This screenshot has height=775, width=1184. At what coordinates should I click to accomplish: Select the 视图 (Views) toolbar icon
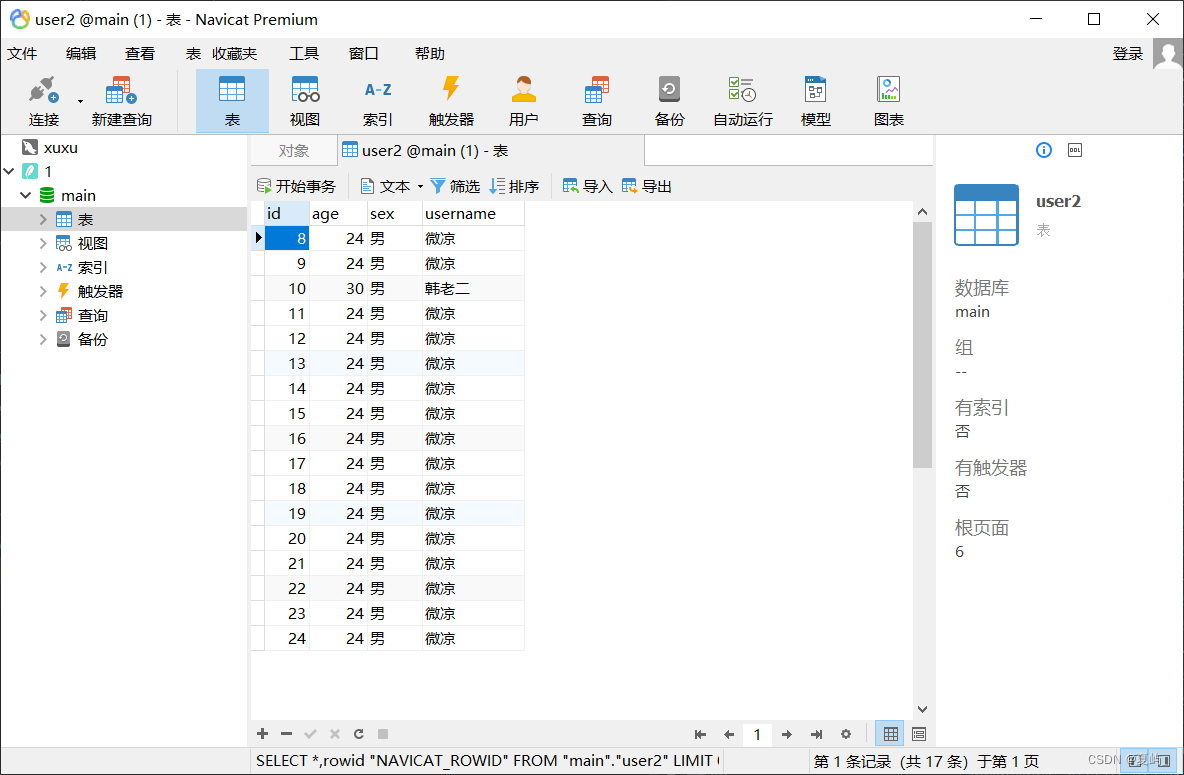pos(305,99)
